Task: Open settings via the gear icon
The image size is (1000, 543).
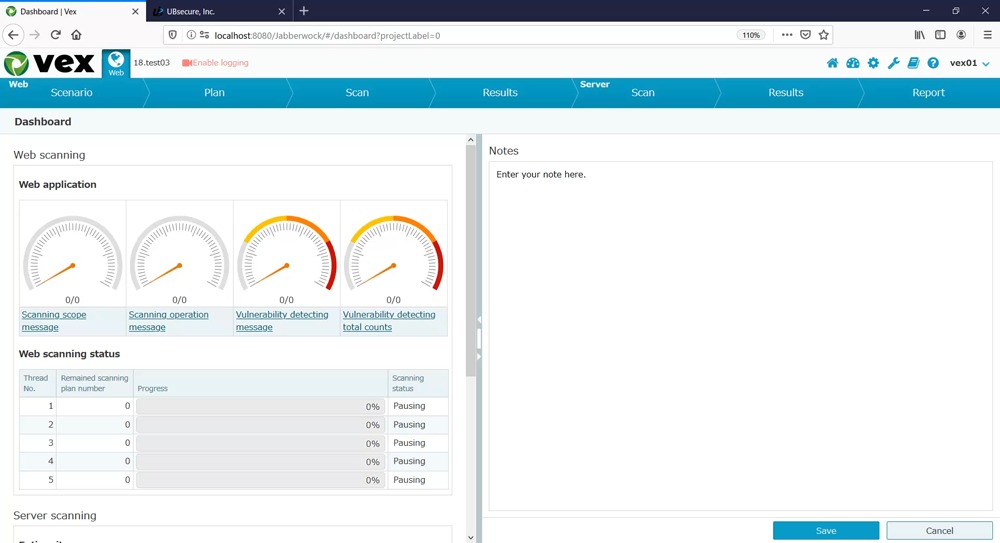Action: pyautogui.click(x=873, y=63)
